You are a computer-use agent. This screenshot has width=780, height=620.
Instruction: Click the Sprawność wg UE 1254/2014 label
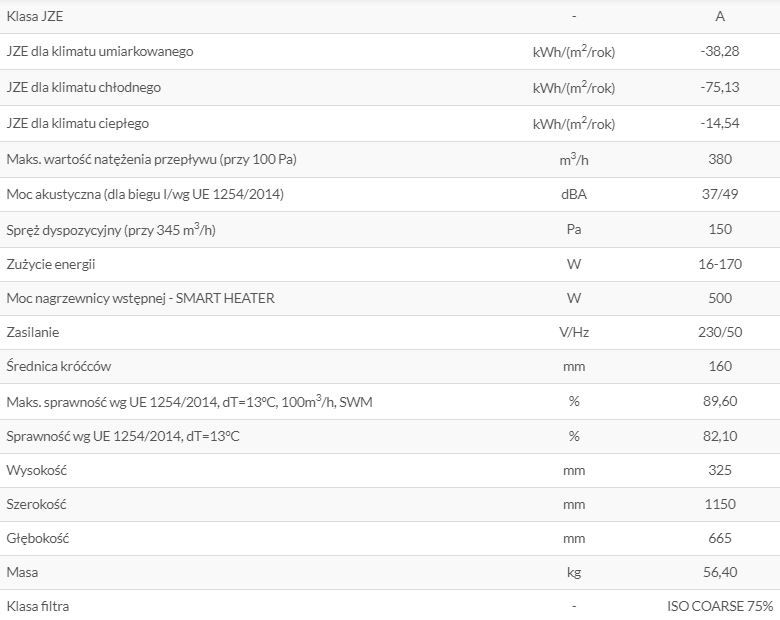point(123,436)
